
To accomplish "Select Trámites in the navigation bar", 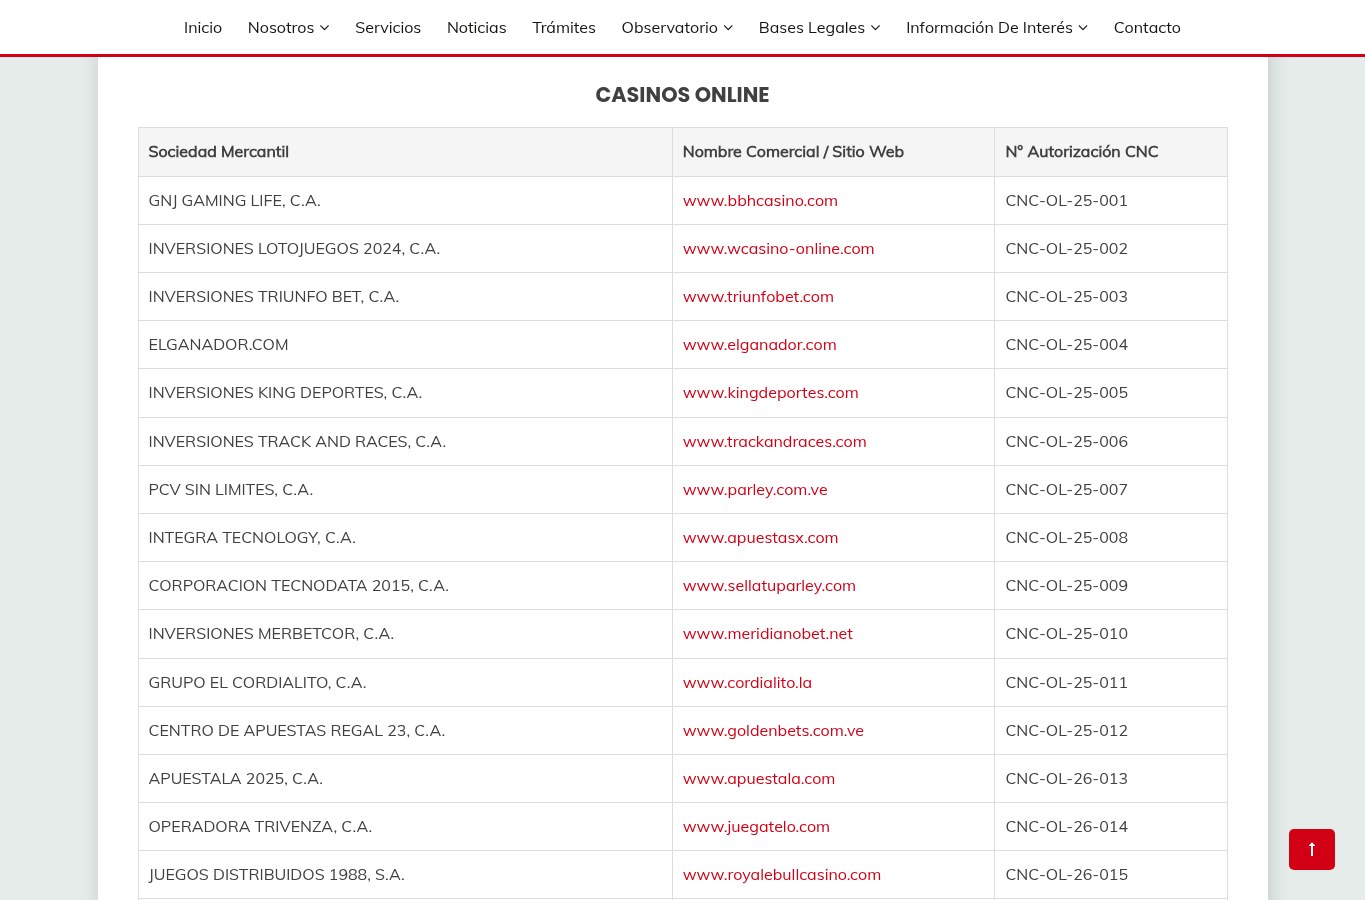I will tap(564, 27).
